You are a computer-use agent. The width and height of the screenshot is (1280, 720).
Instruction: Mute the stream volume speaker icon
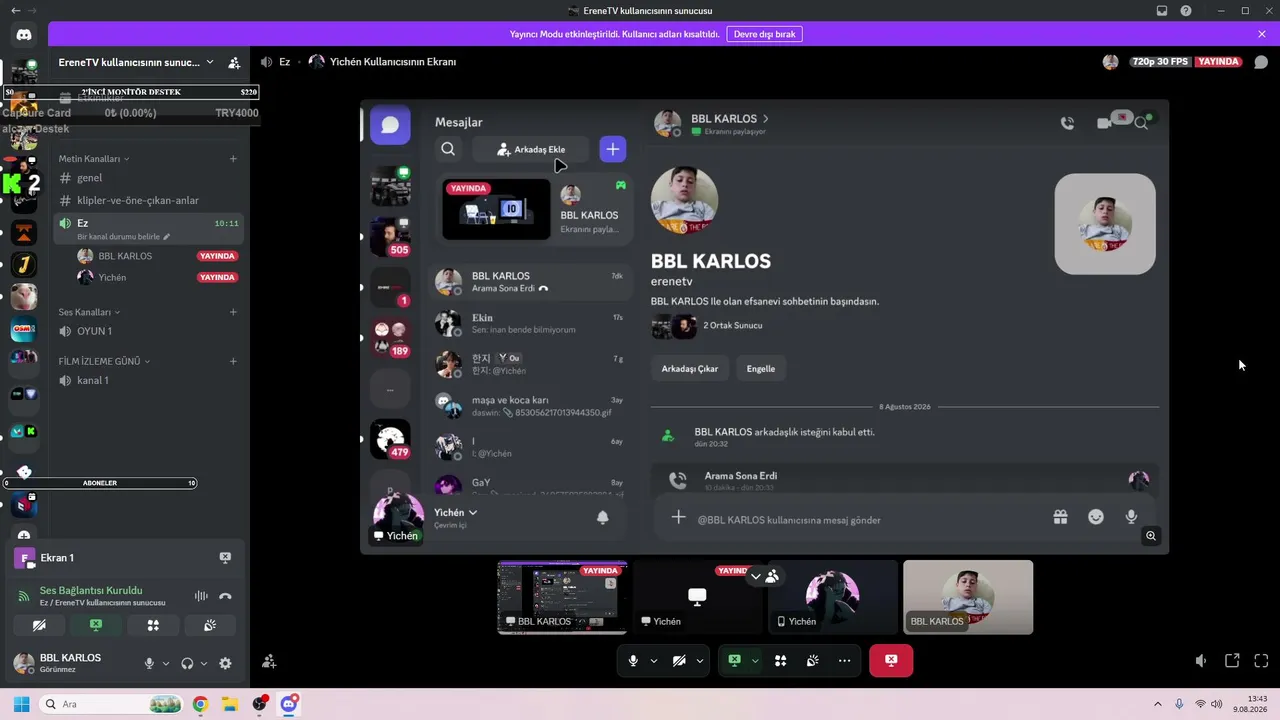coord(1201,661)
